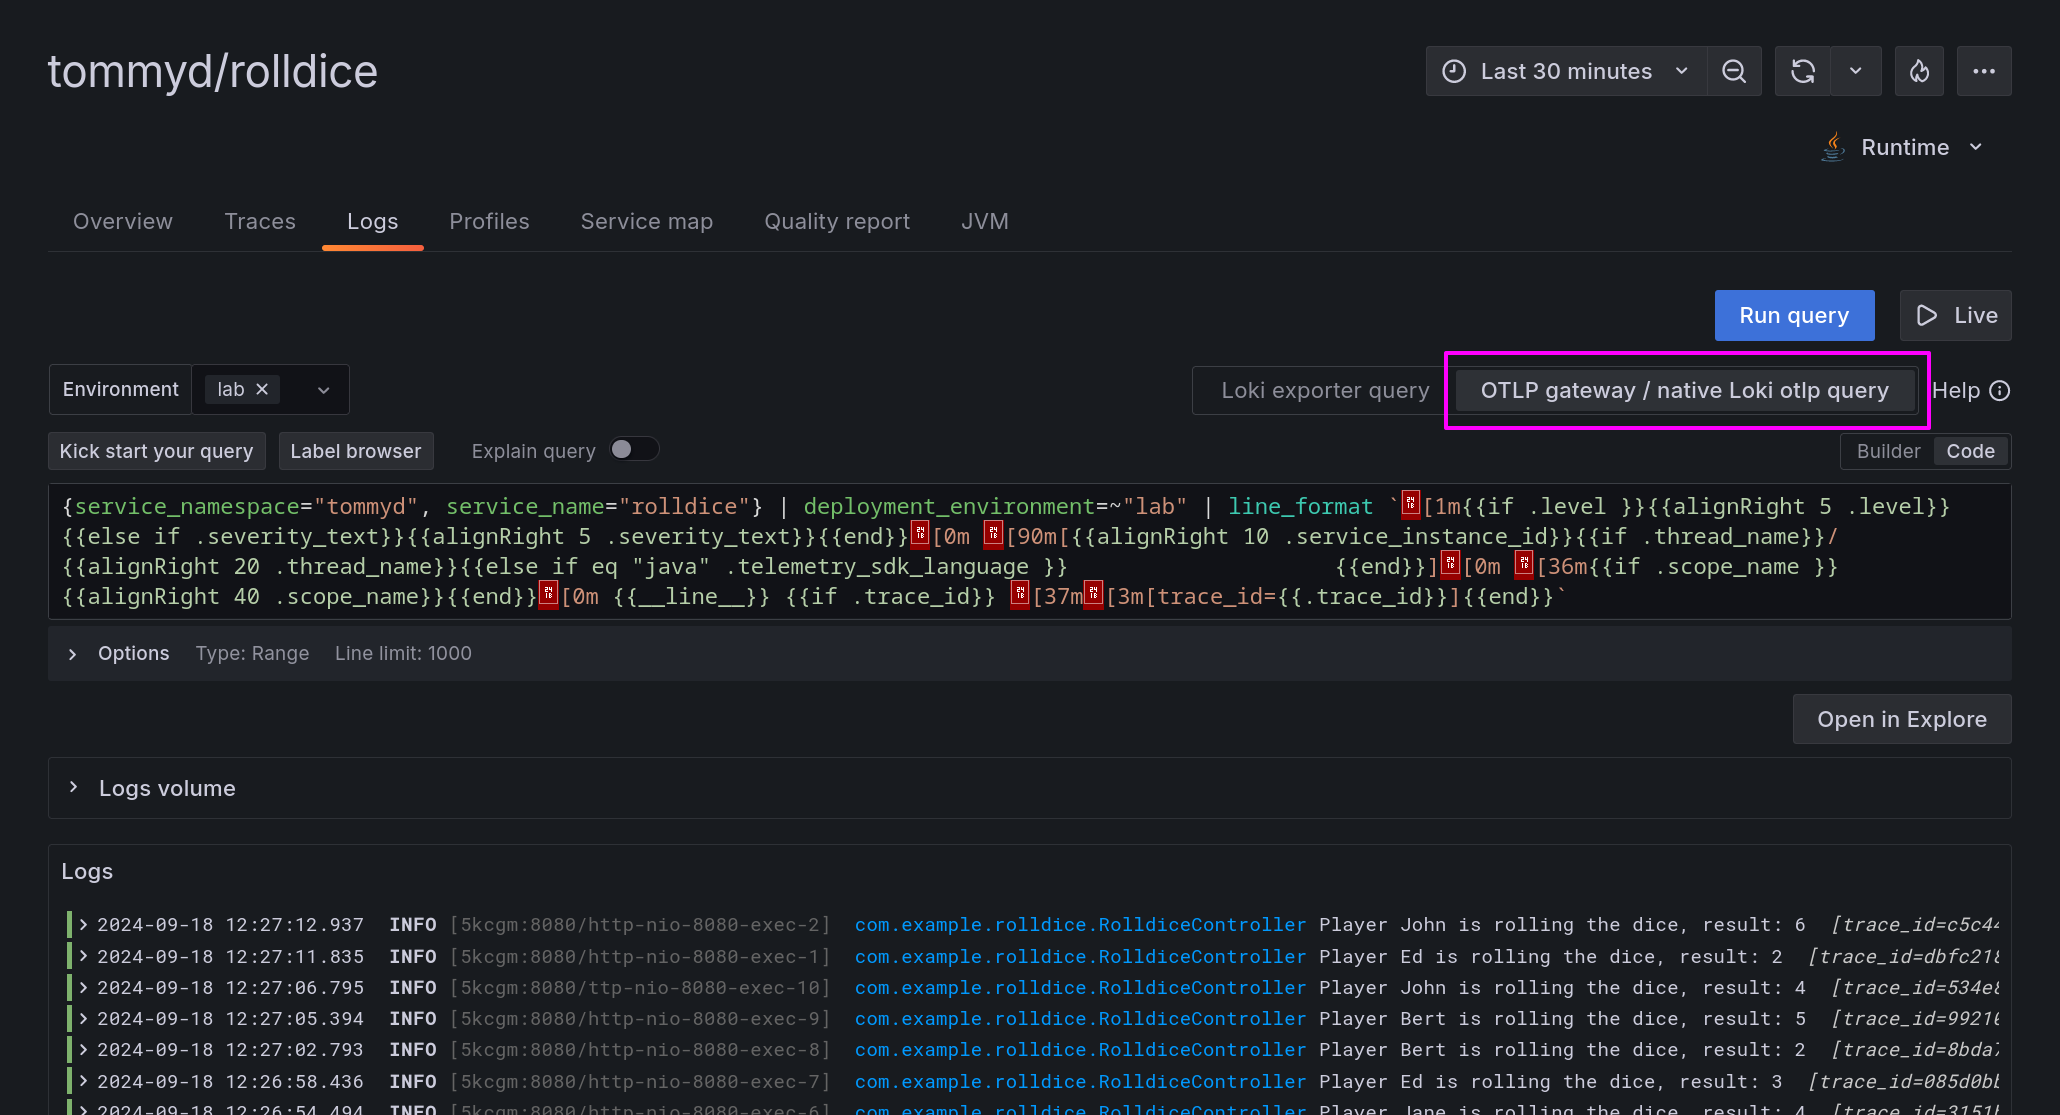Go to the Quality report tab
Image resolution: width=2060 pixels, height=1115 pixels.
[x=837, y=221]
